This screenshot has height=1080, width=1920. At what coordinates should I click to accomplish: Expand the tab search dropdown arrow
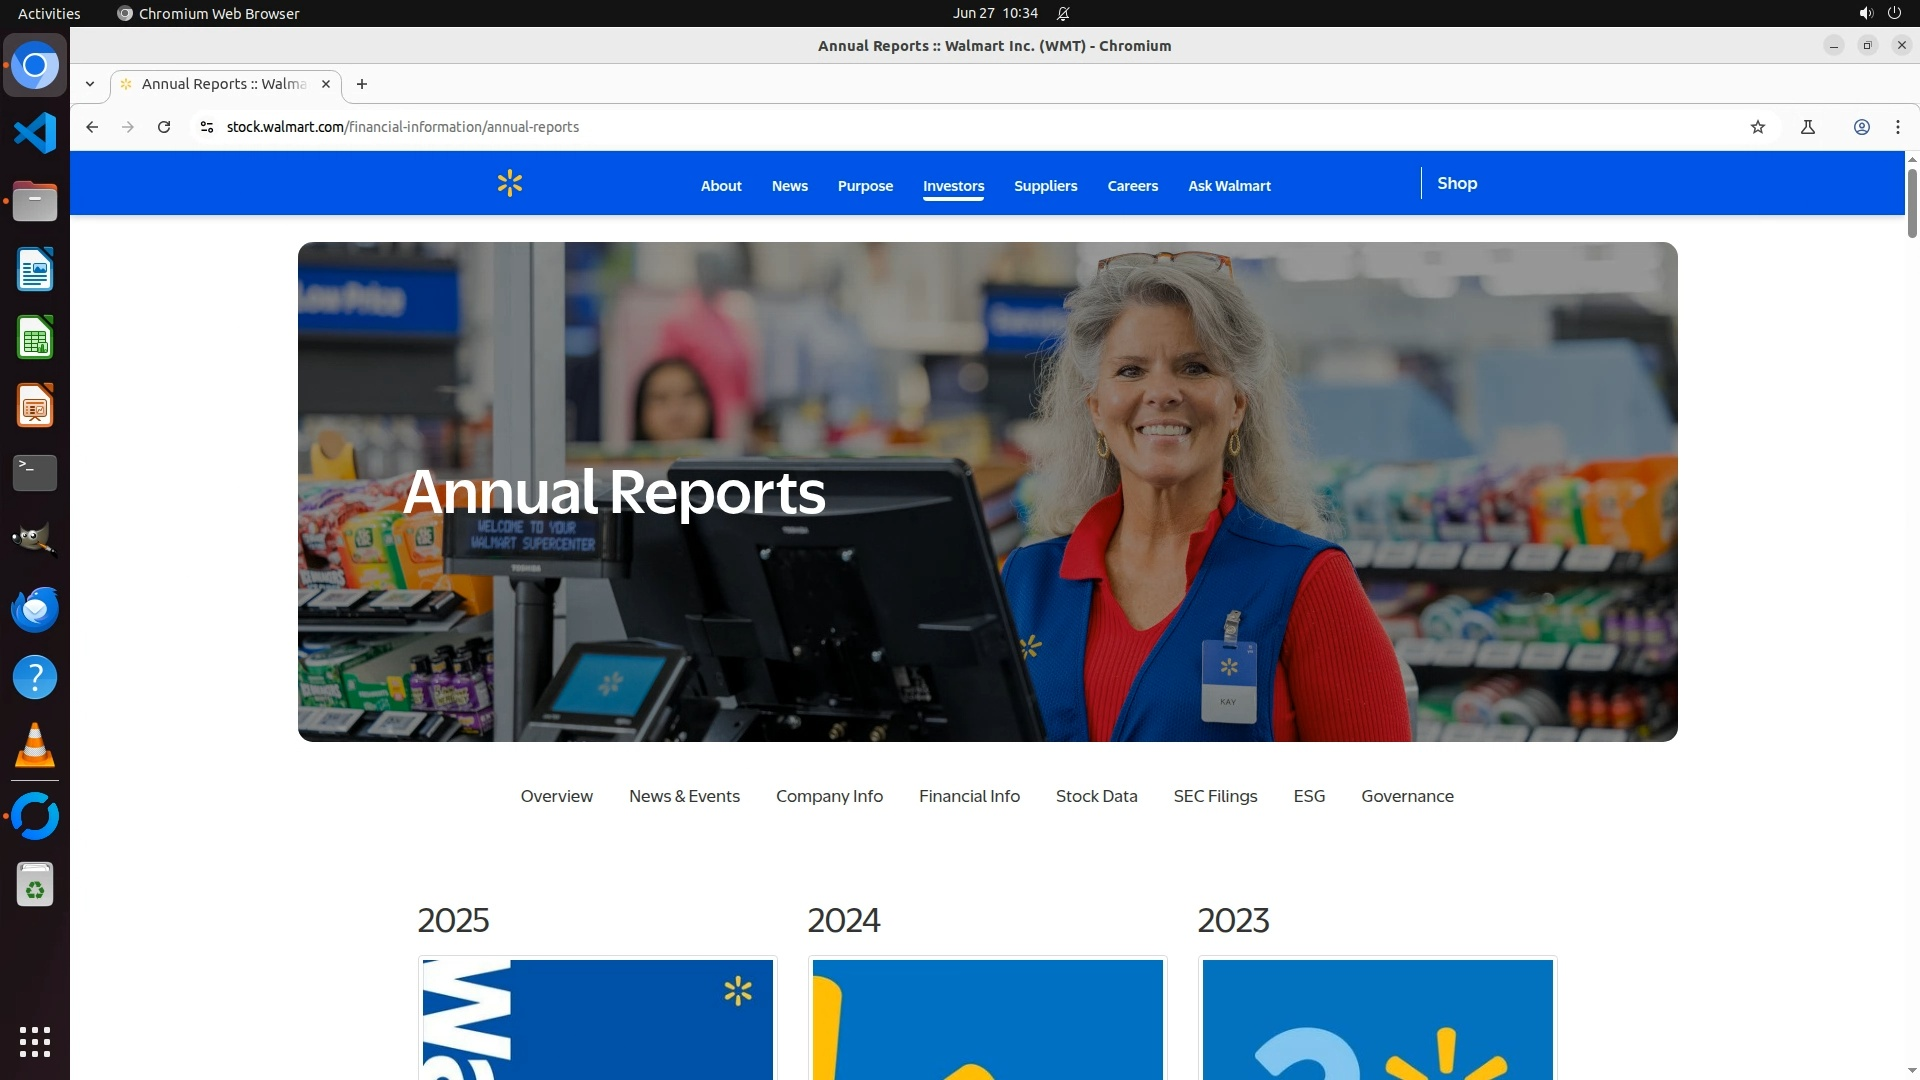click(90, 84)
